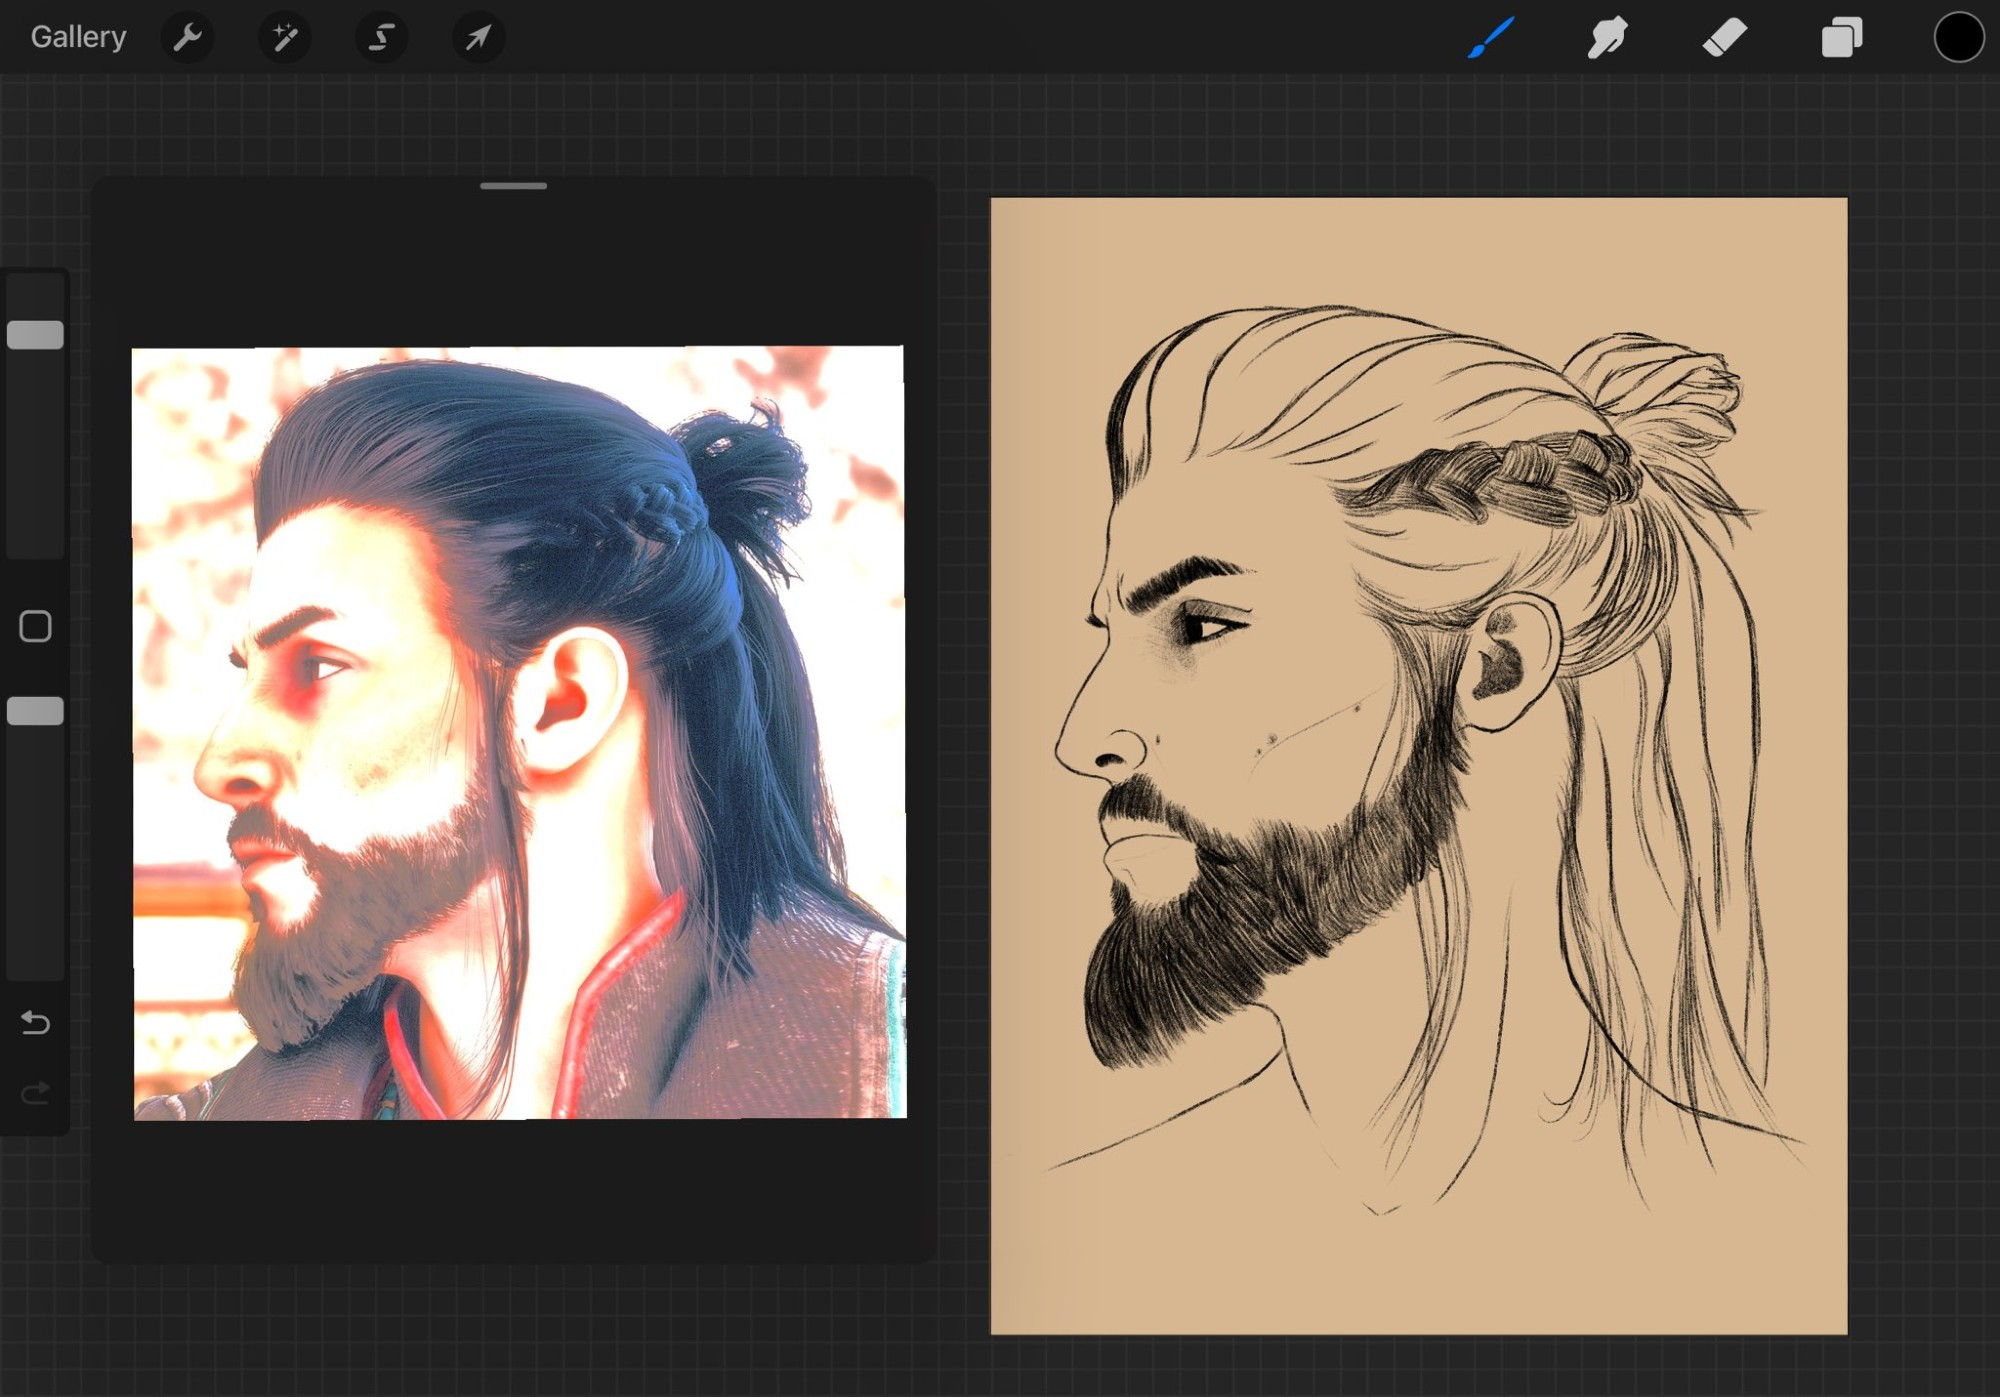
Task: Click the reference window grab handle
Action: coord(513,186)
